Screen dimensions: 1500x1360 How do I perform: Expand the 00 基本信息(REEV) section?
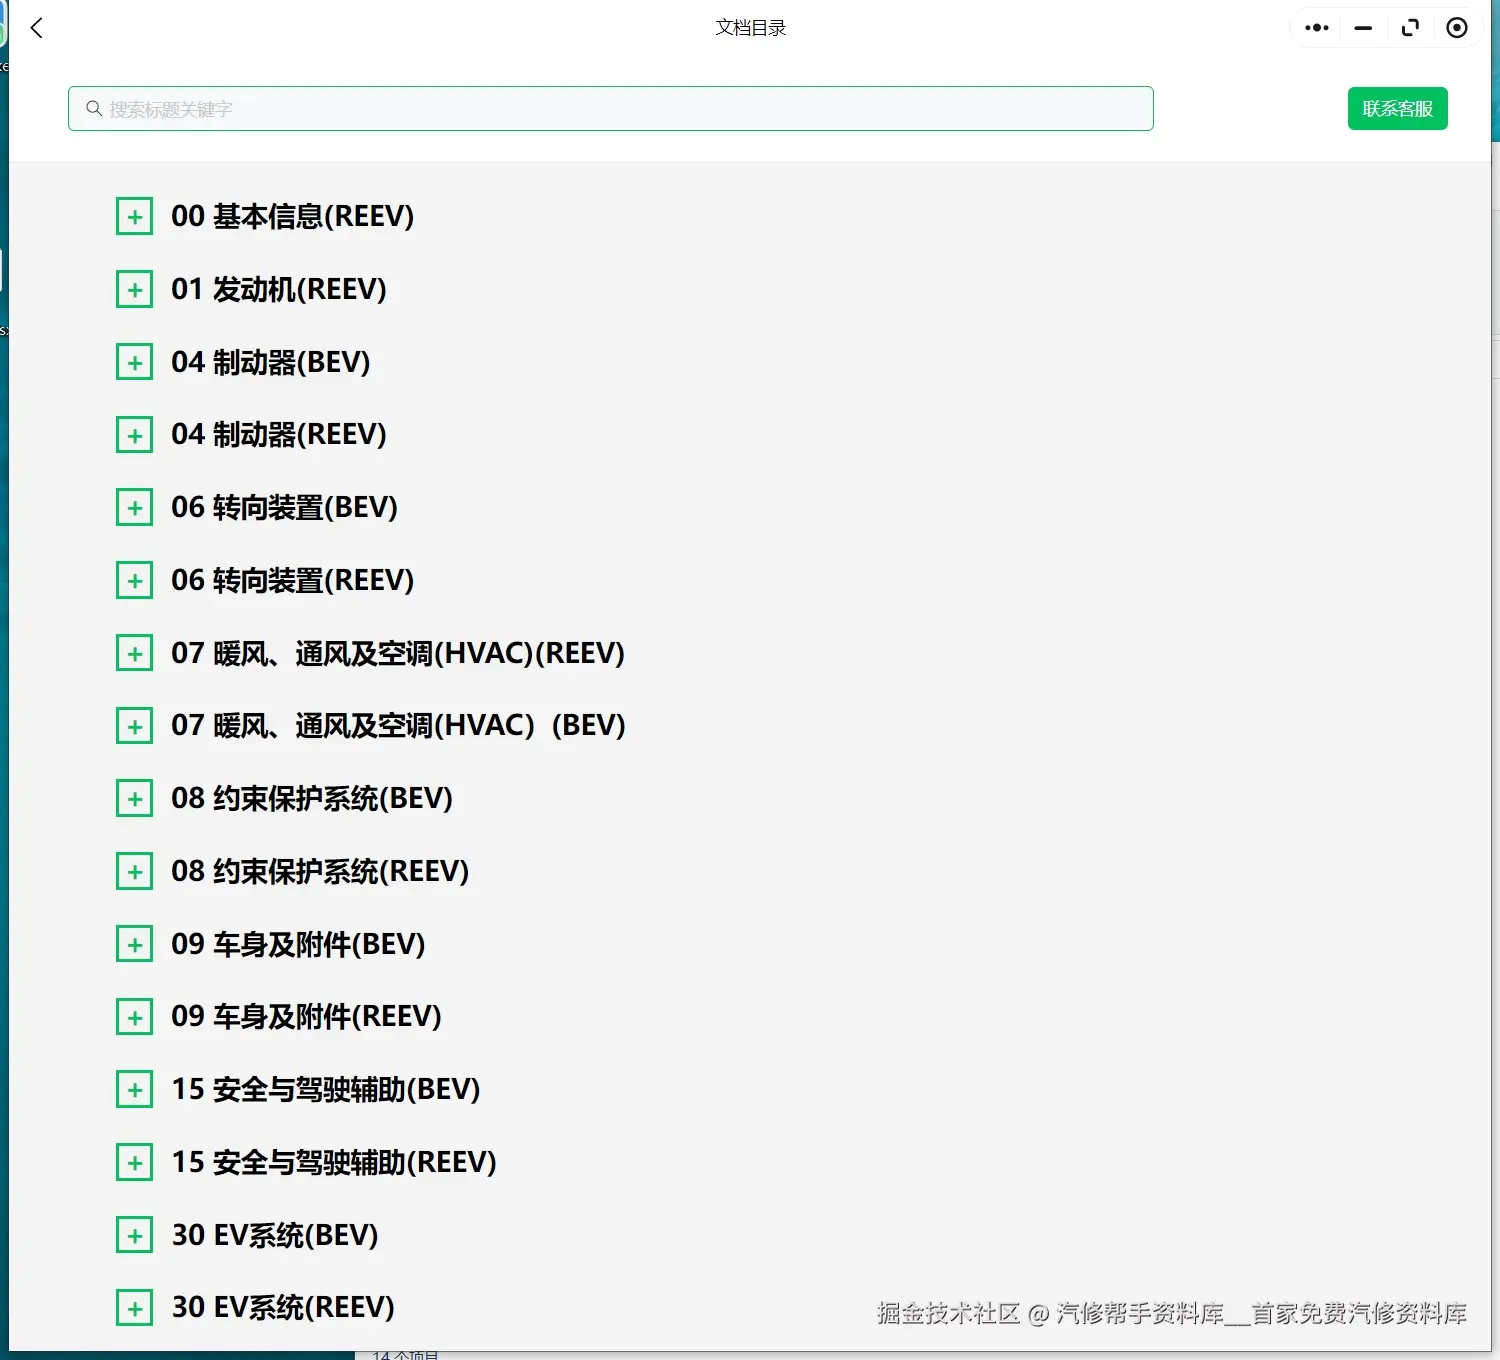click(x=134, y=216)
